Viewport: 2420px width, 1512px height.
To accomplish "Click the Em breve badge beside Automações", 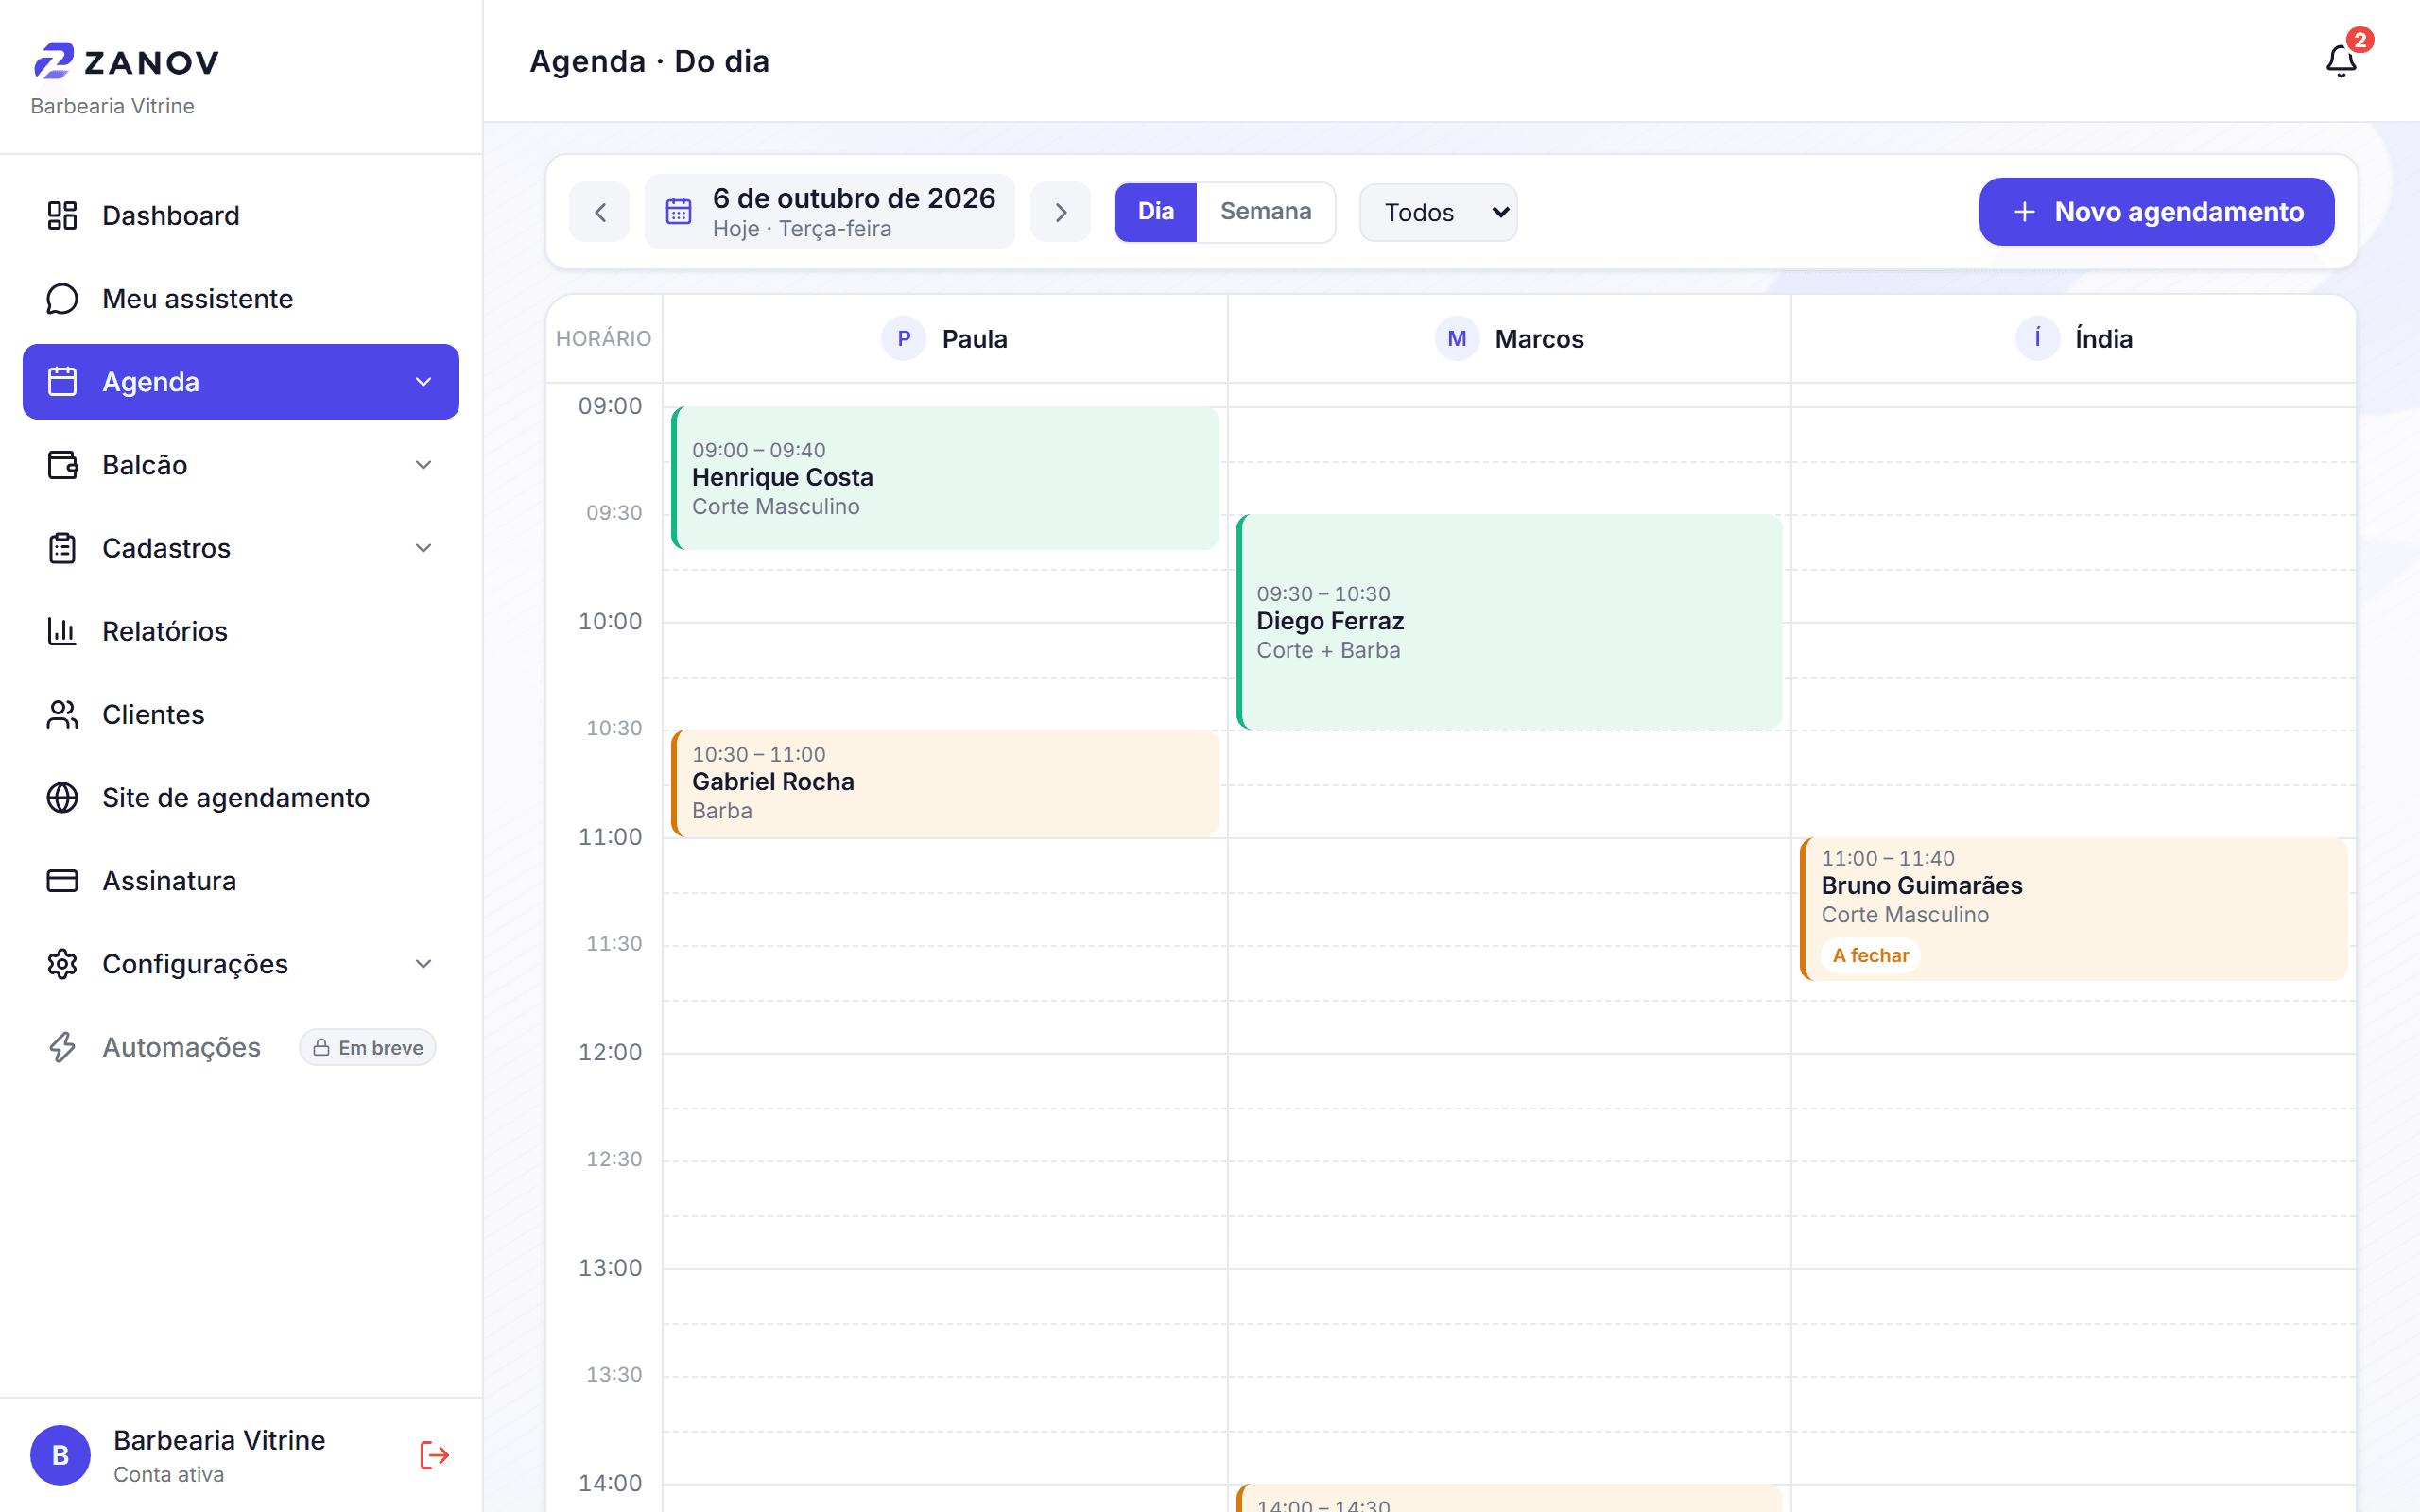I will click(368, 1047).
